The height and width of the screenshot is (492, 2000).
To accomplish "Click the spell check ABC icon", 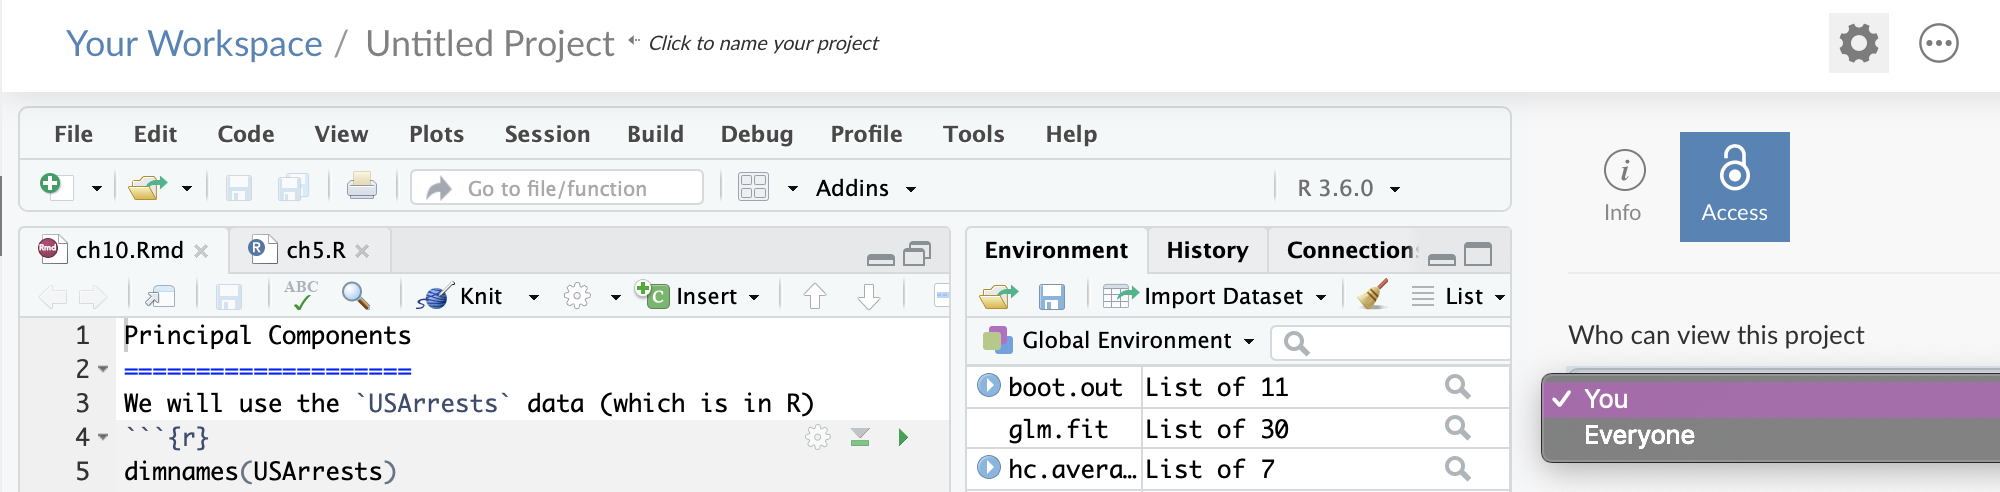I will pyautogui.click(x=301, y=295).
